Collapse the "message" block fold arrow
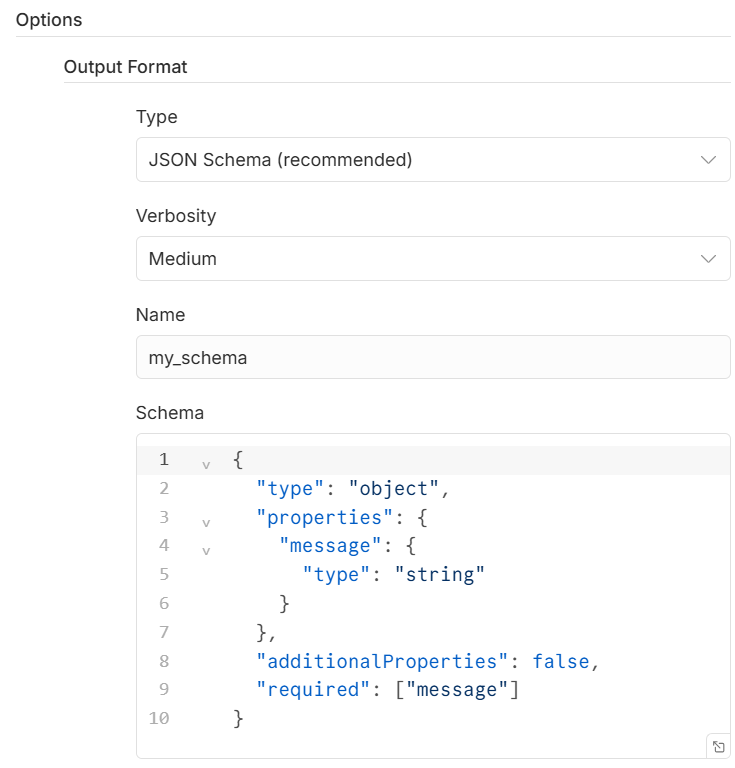735x768 pixels. point(206,550)
